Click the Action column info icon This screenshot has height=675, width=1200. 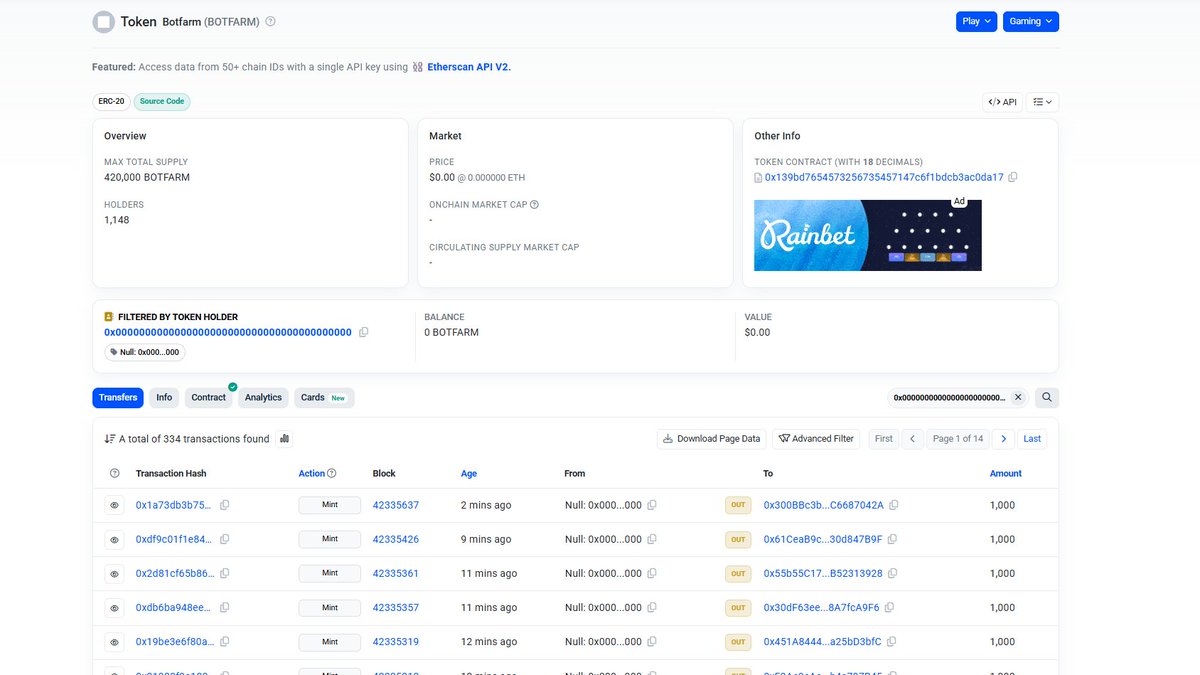[x=332, y=473]
